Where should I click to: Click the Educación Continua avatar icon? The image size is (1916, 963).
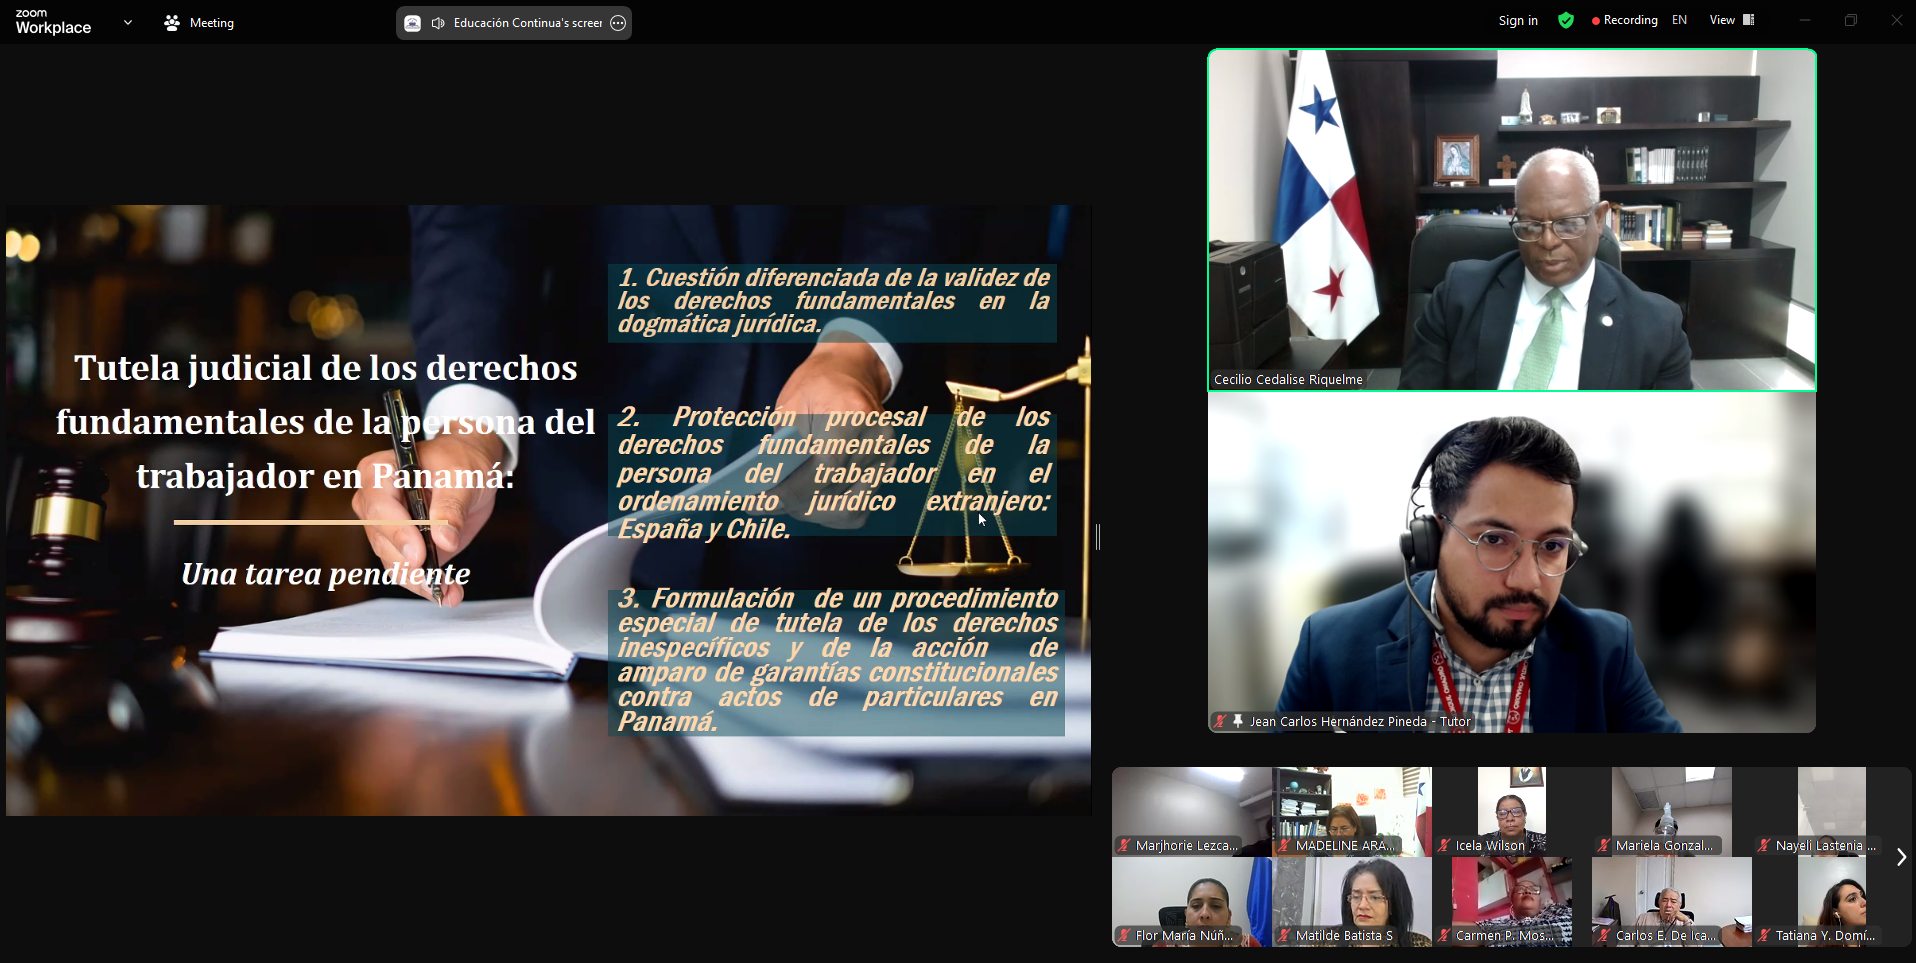[412, 23]
